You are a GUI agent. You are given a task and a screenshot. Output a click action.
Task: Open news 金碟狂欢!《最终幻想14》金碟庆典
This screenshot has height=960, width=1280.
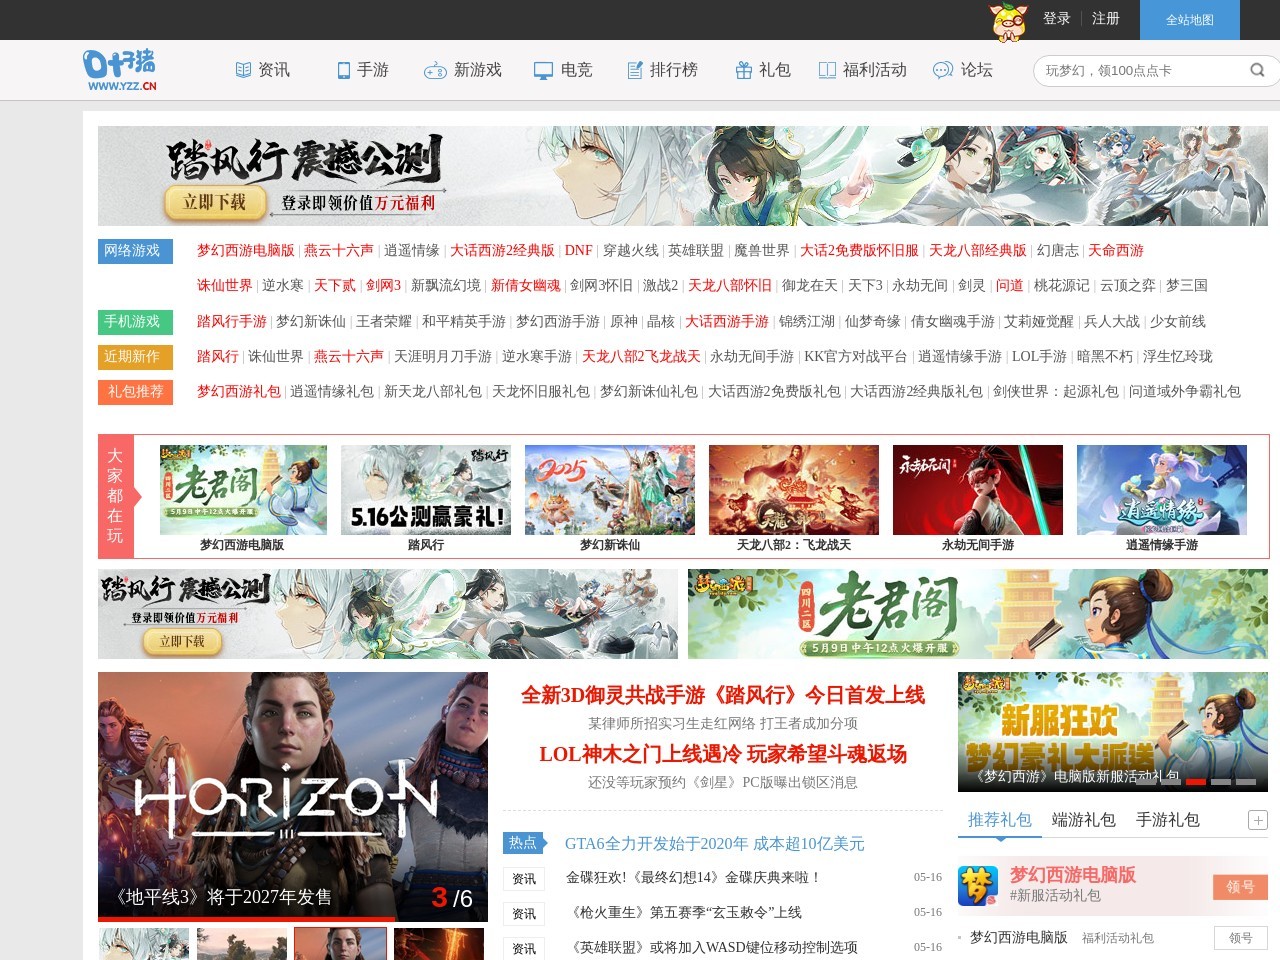(693, 878)
